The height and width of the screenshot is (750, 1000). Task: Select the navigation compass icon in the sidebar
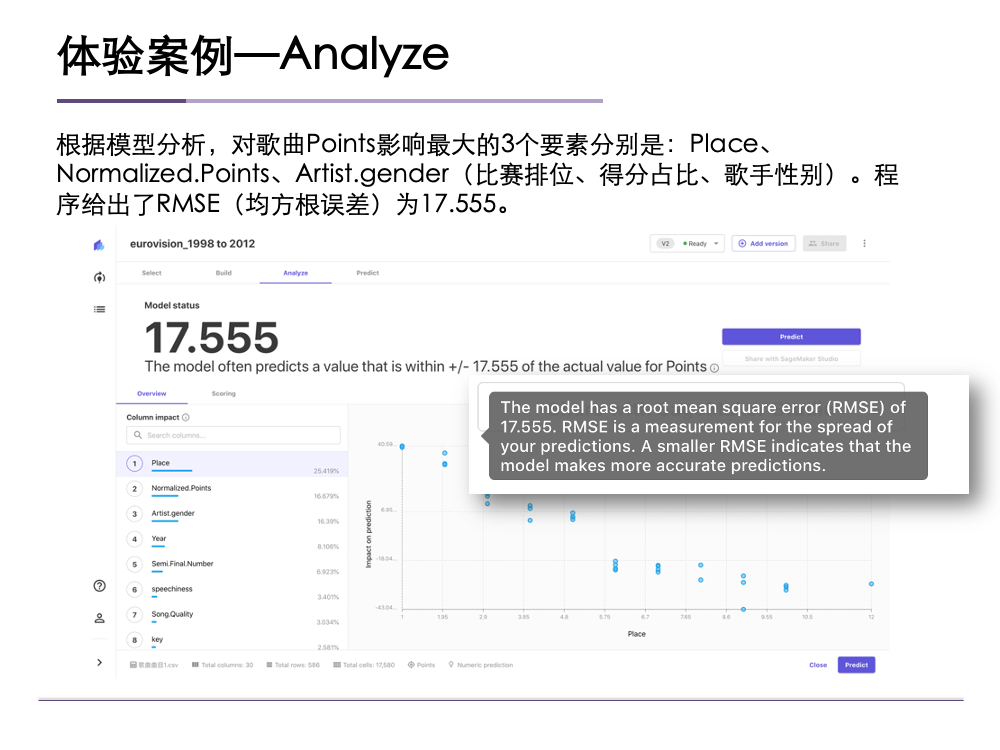(100, 276)
